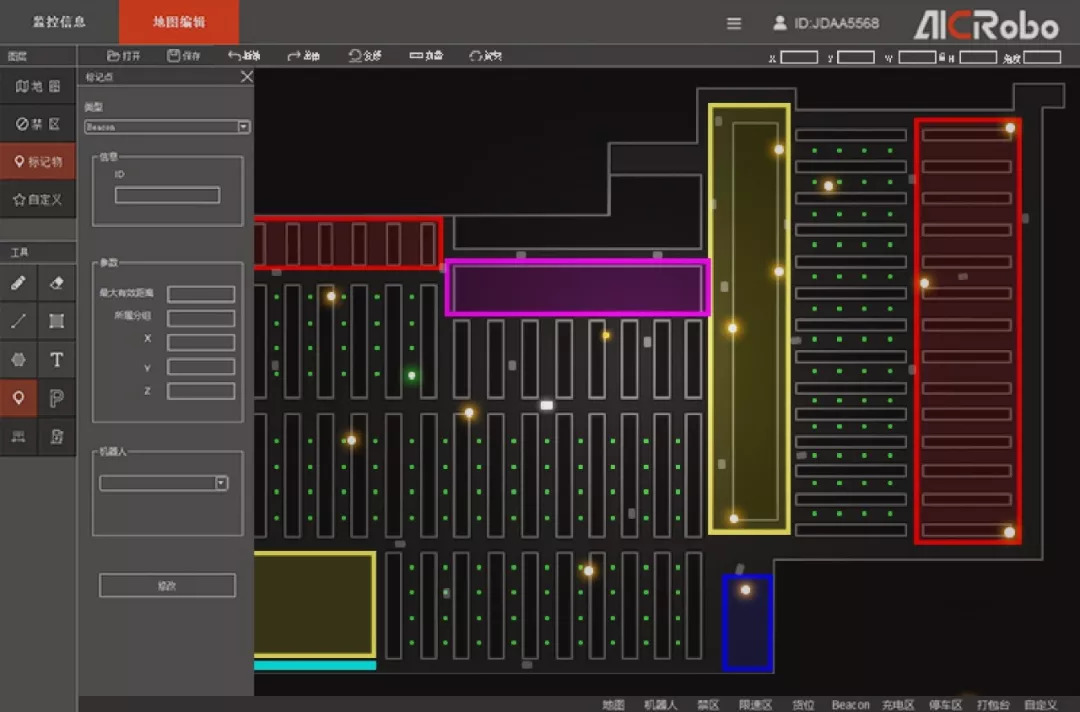
Task: Click the 保存 save toolbar button
Action: coord(184,56)
